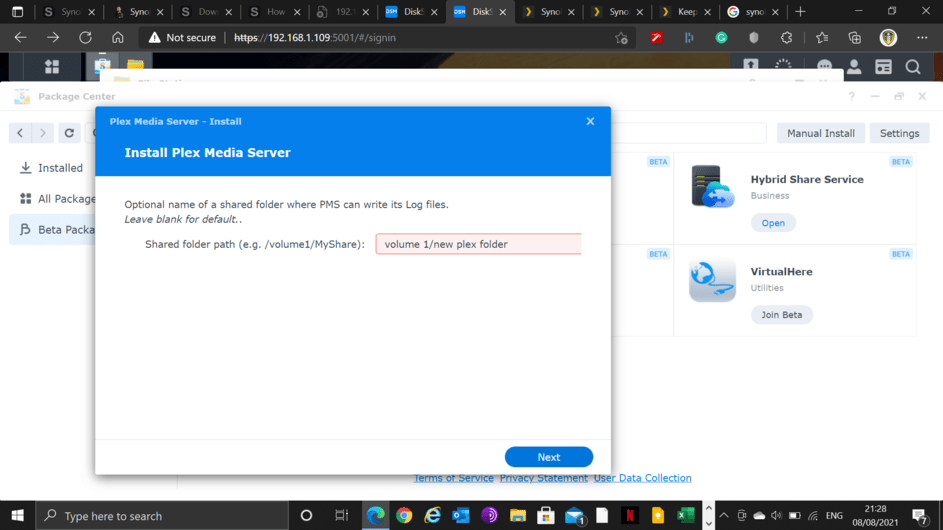Open Chrome from the Windows taskbar
Viewport: 943px width, 530px height.
[x=404, y=516]
